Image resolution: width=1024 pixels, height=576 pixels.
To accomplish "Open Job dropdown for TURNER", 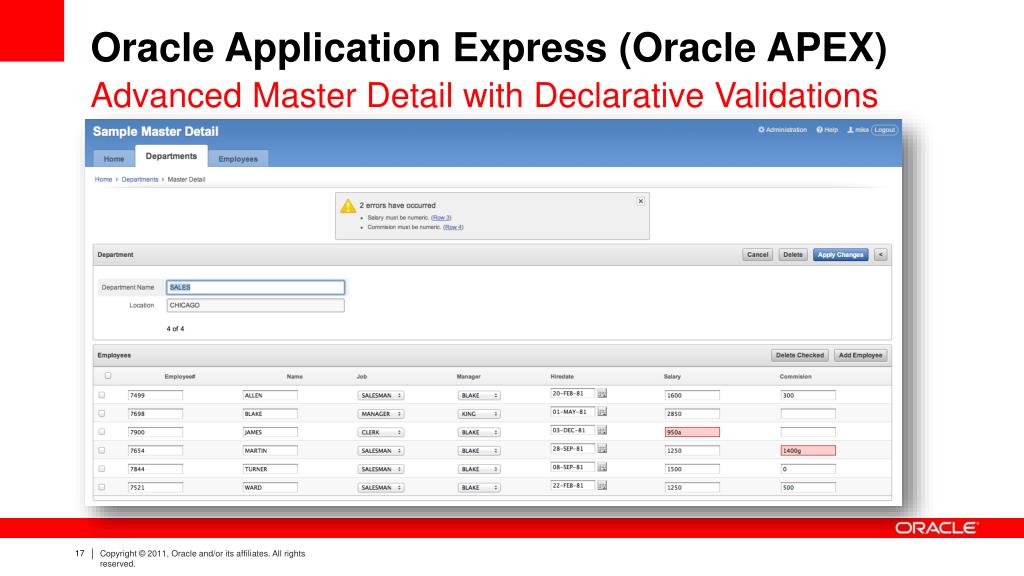I will 381,469.
